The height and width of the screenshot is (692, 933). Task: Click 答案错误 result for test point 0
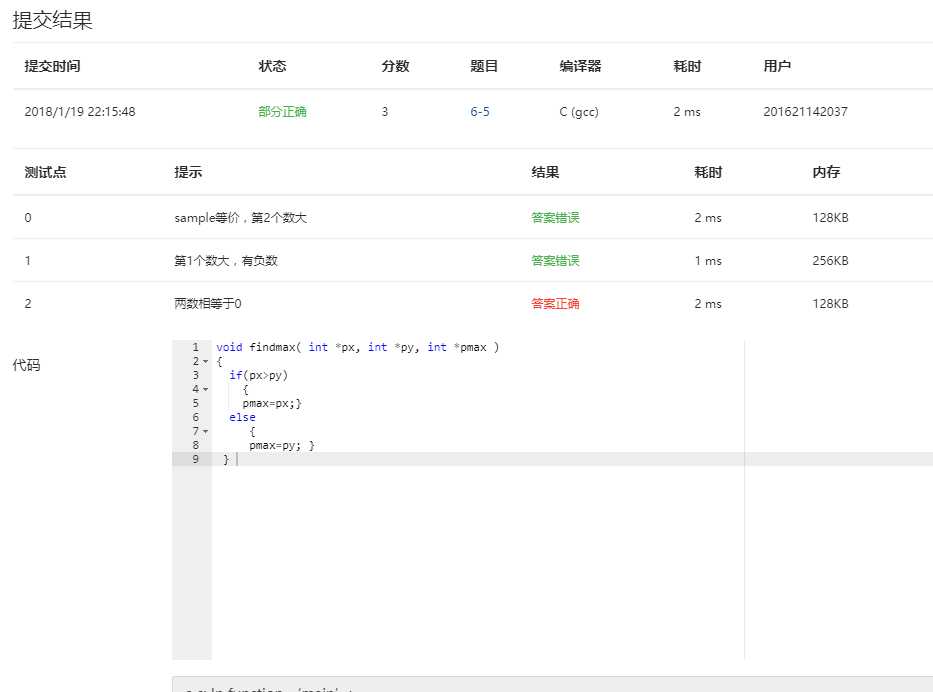click(555, 218)
